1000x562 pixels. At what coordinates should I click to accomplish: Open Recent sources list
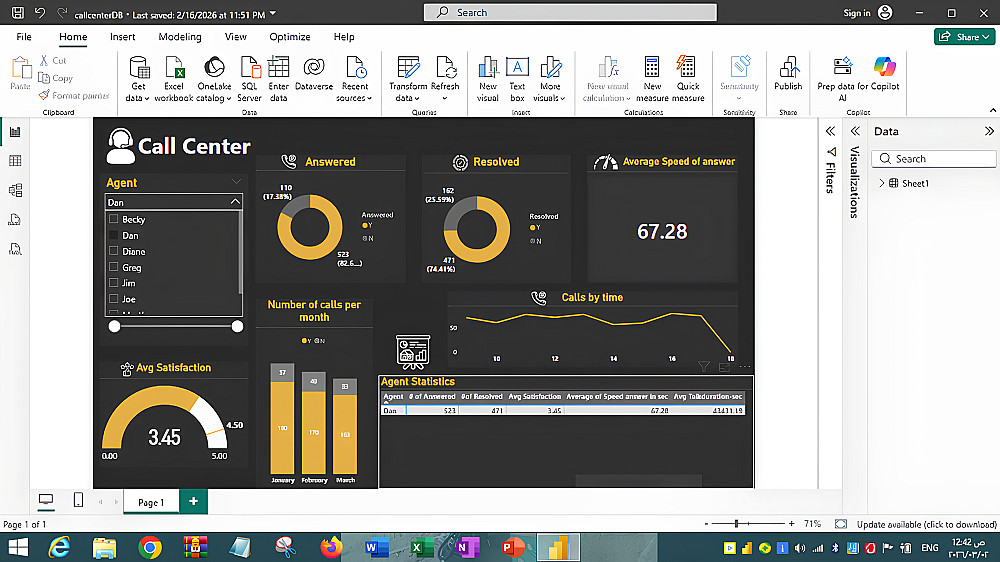tap(355, 79)
